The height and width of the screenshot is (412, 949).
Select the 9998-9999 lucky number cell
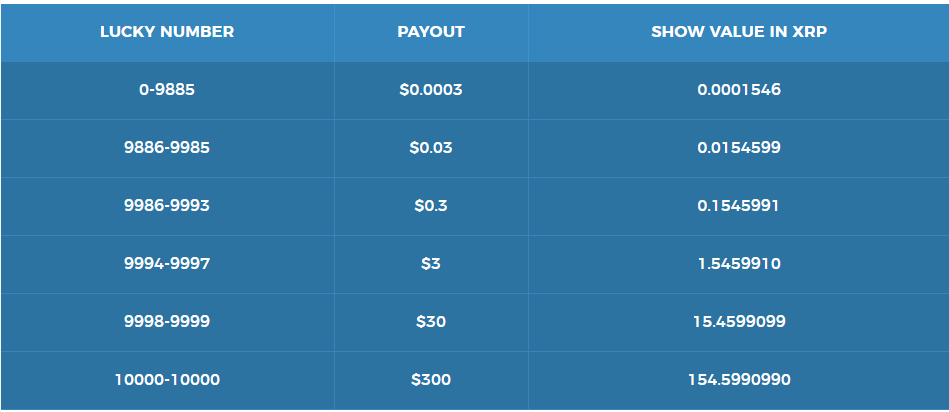(x=167, y=322)
